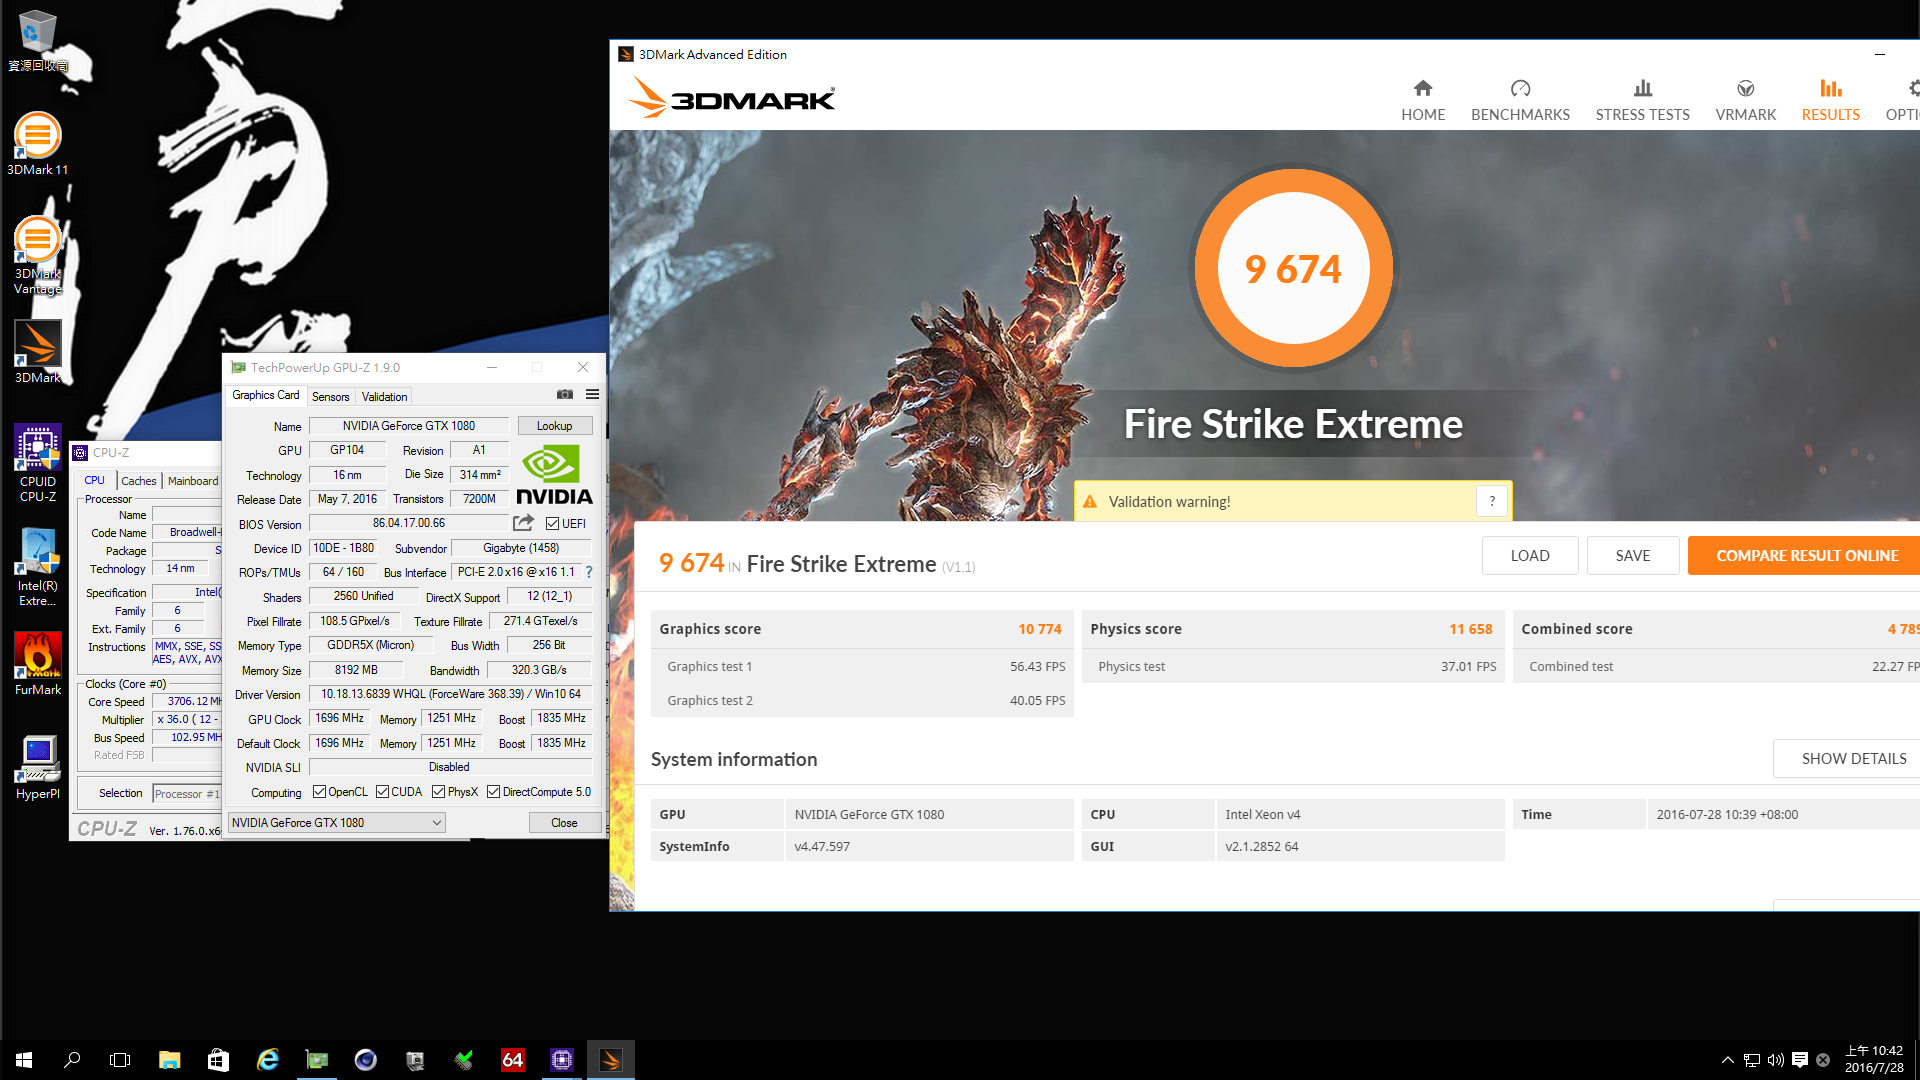The image size is (1920, 1080).
Task: Launch Internet Explorer from taskbar
Action: coord(267,1060)
